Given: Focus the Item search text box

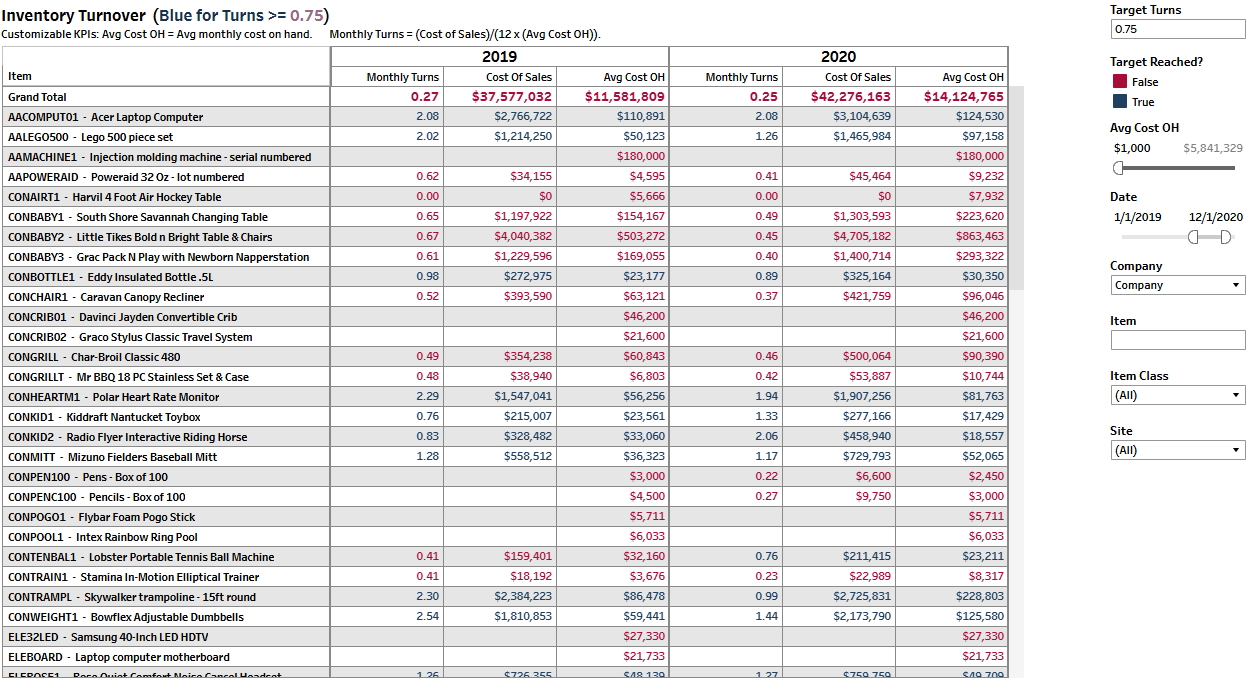Looking at the screenshot, I should click(1177, 340).
